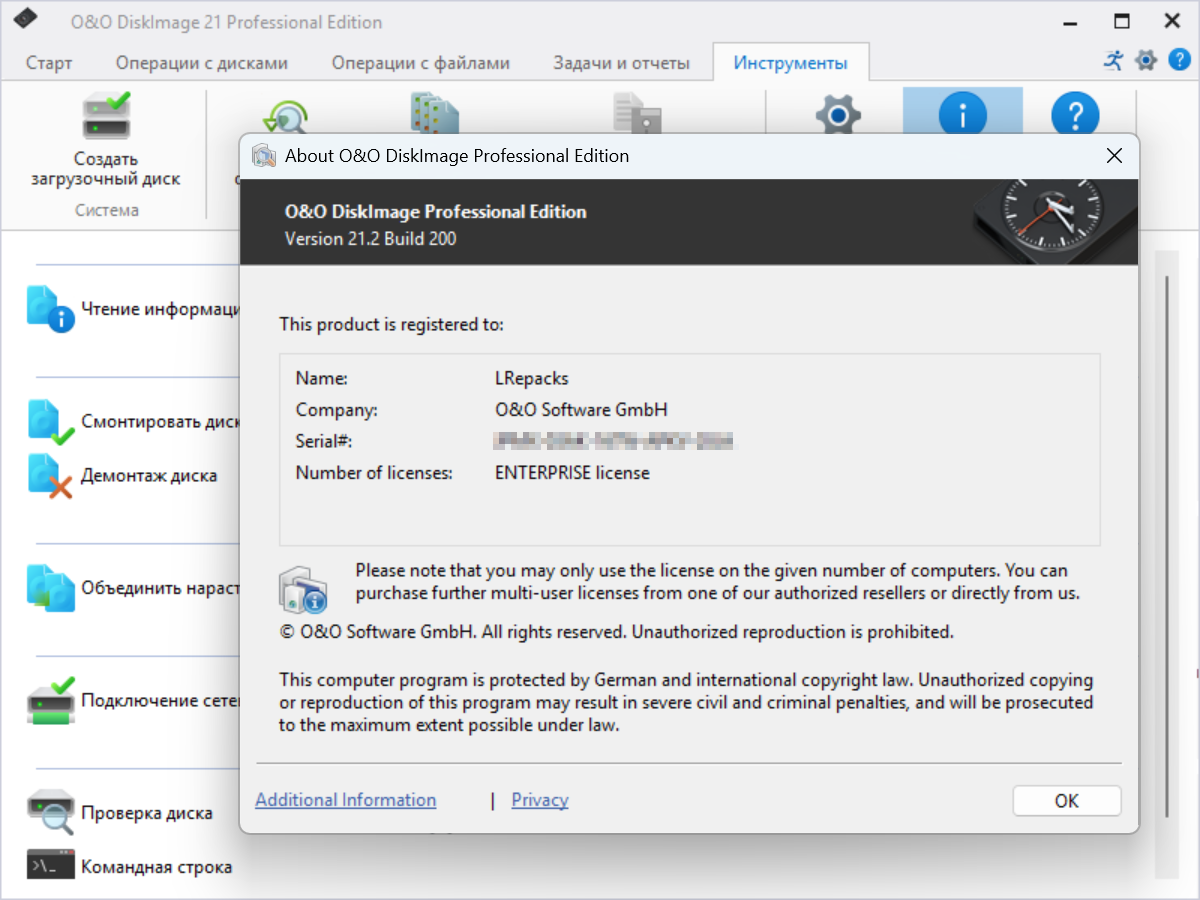Open the Командная строка terminal icon
The height and width of the screenshot is (900, 1200).
coord(50,866)
